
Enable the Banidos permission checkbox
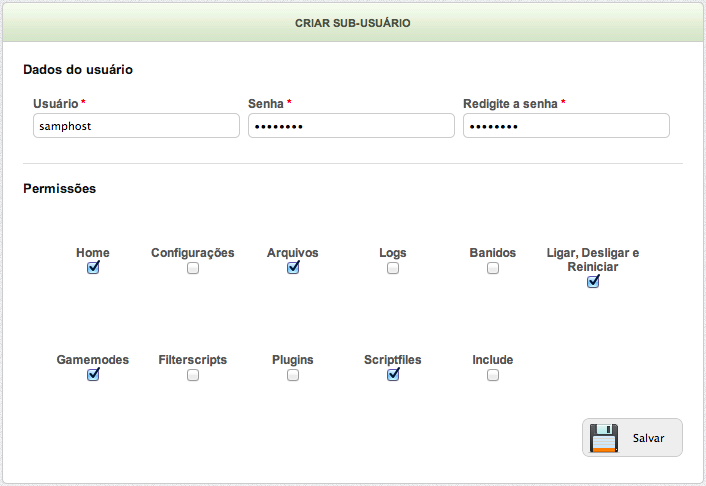493,268
